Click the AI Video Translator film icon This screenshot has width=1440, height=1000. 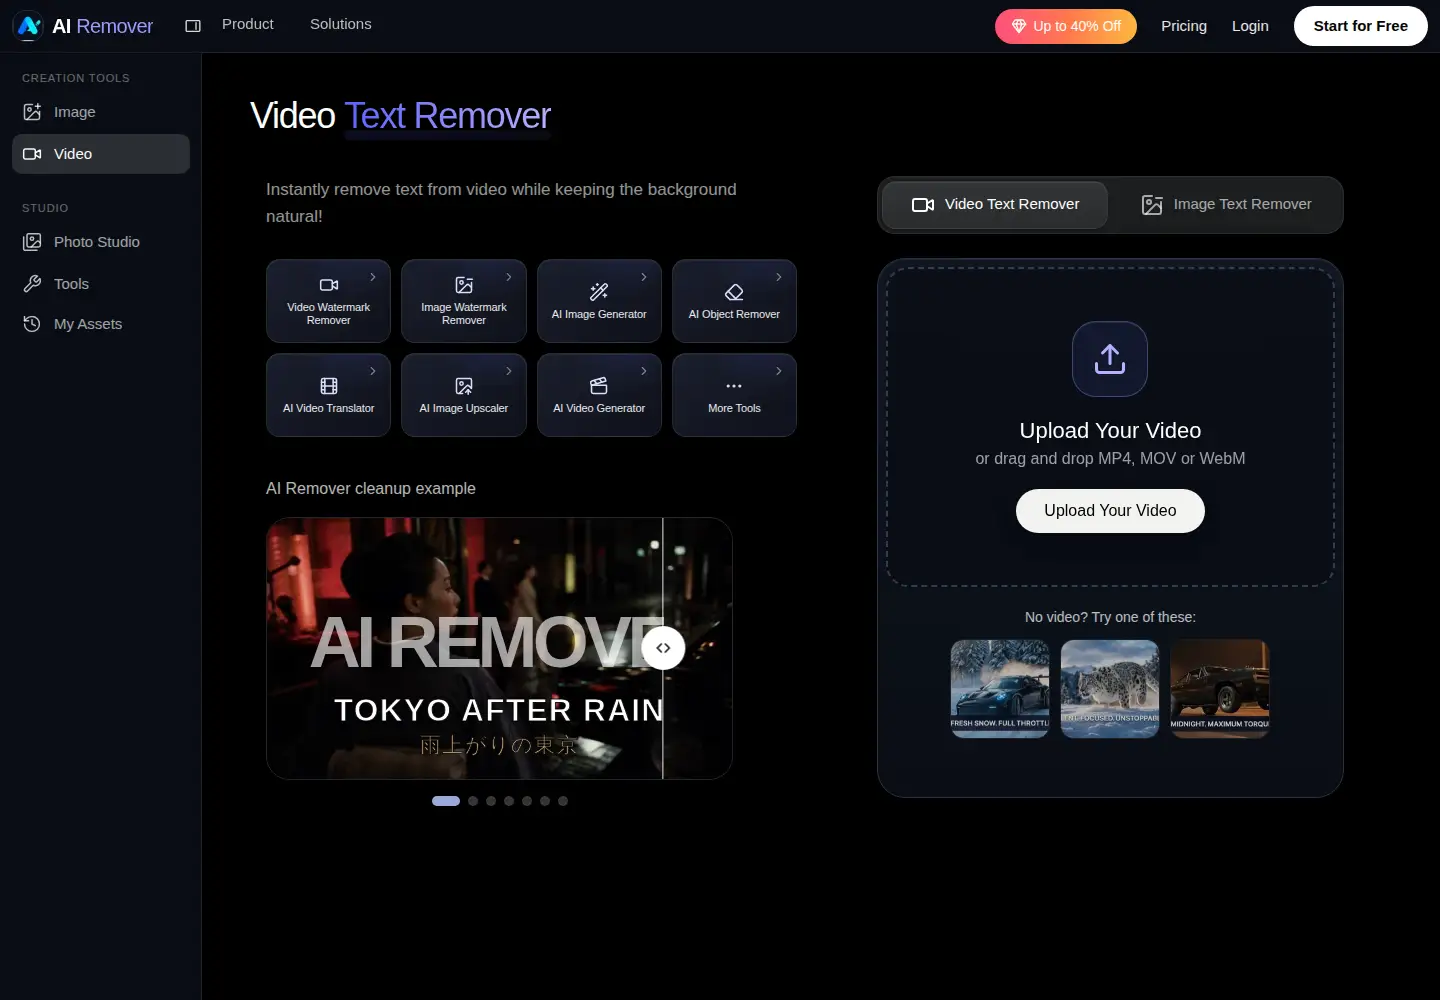point(329,386)
